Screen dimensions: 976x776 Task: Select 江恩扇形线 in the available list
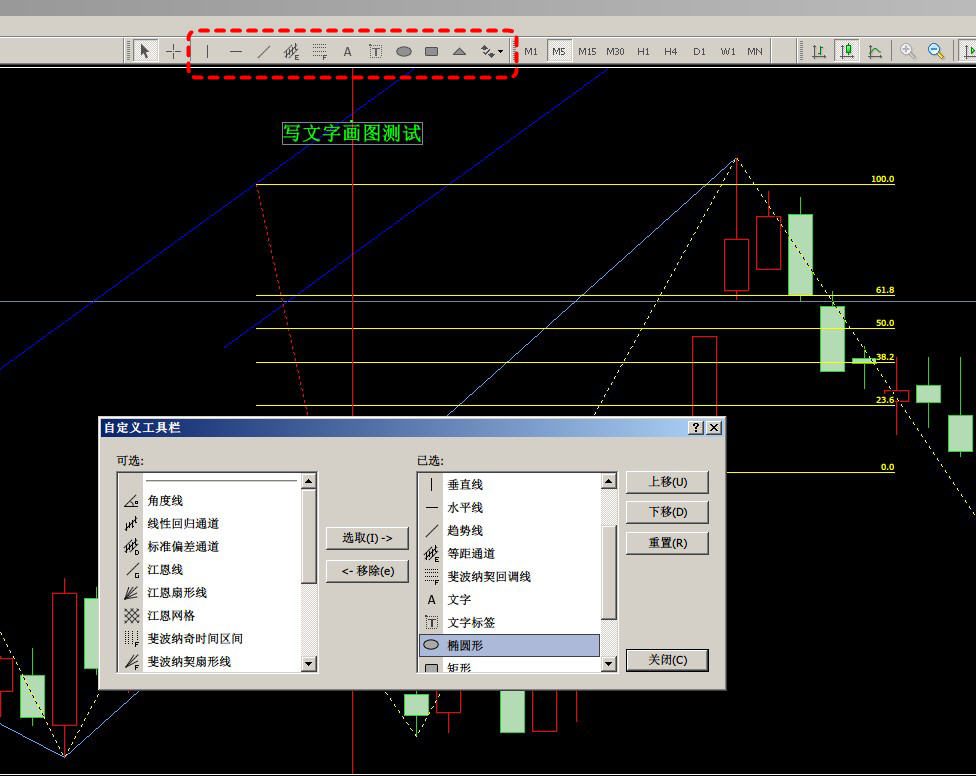[x=177, y=593]
